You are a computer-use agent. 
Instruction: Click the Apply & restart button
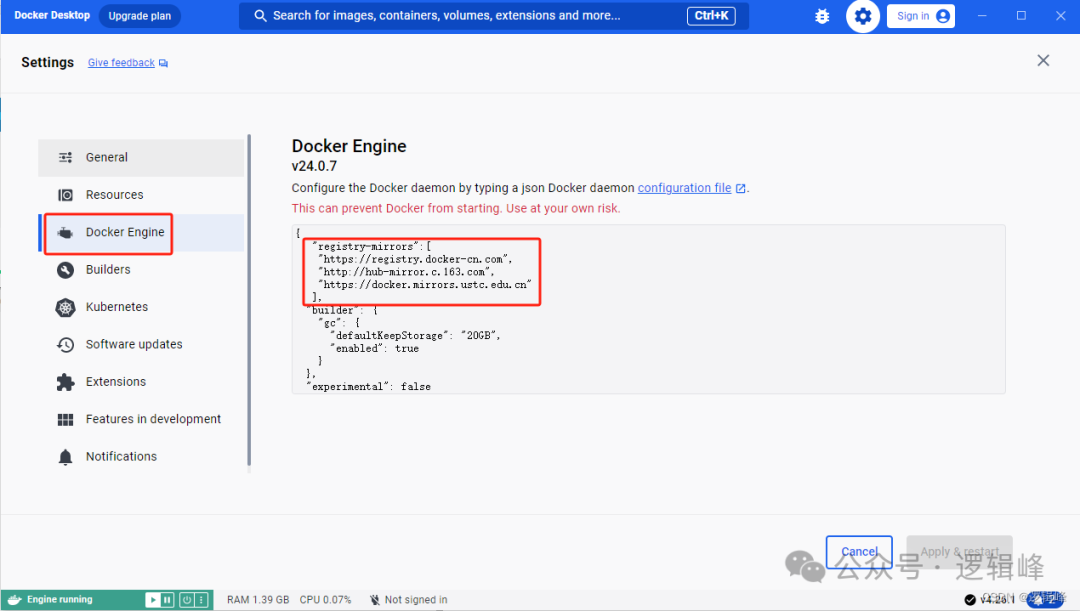959,551
